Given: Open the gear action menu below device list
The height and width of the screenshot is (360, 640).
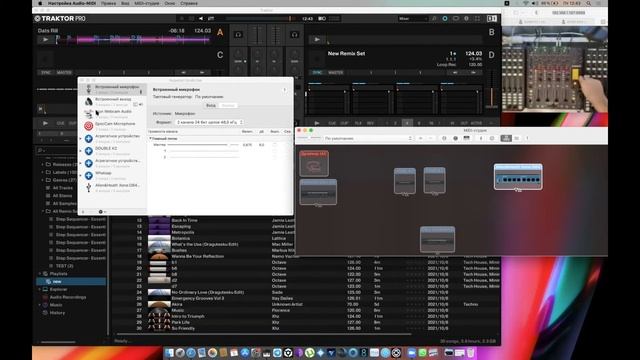Looking at the screenshot, I should [x=101, y=212].
